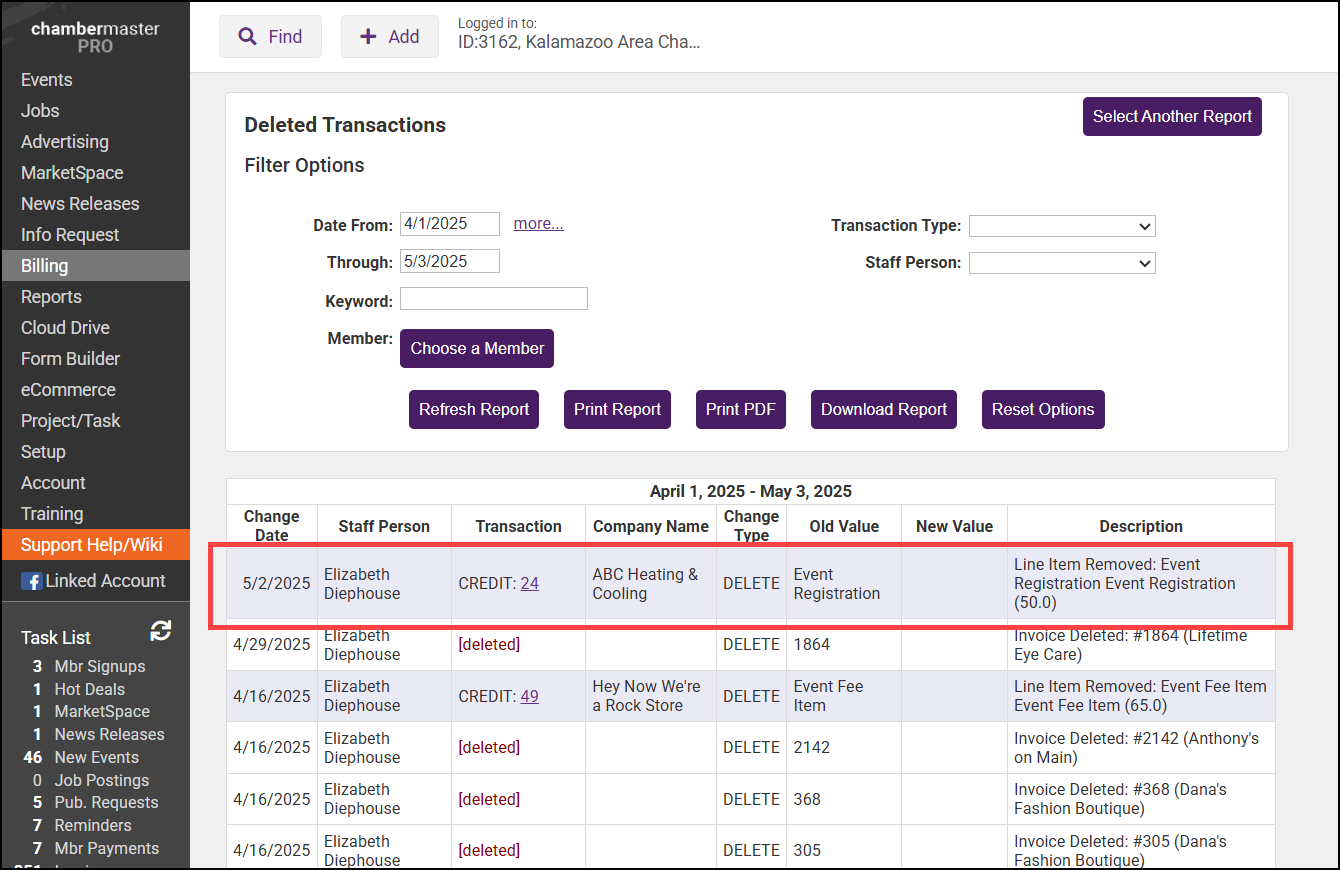
Task: Click the Refresh Report button
Action: 474,410
